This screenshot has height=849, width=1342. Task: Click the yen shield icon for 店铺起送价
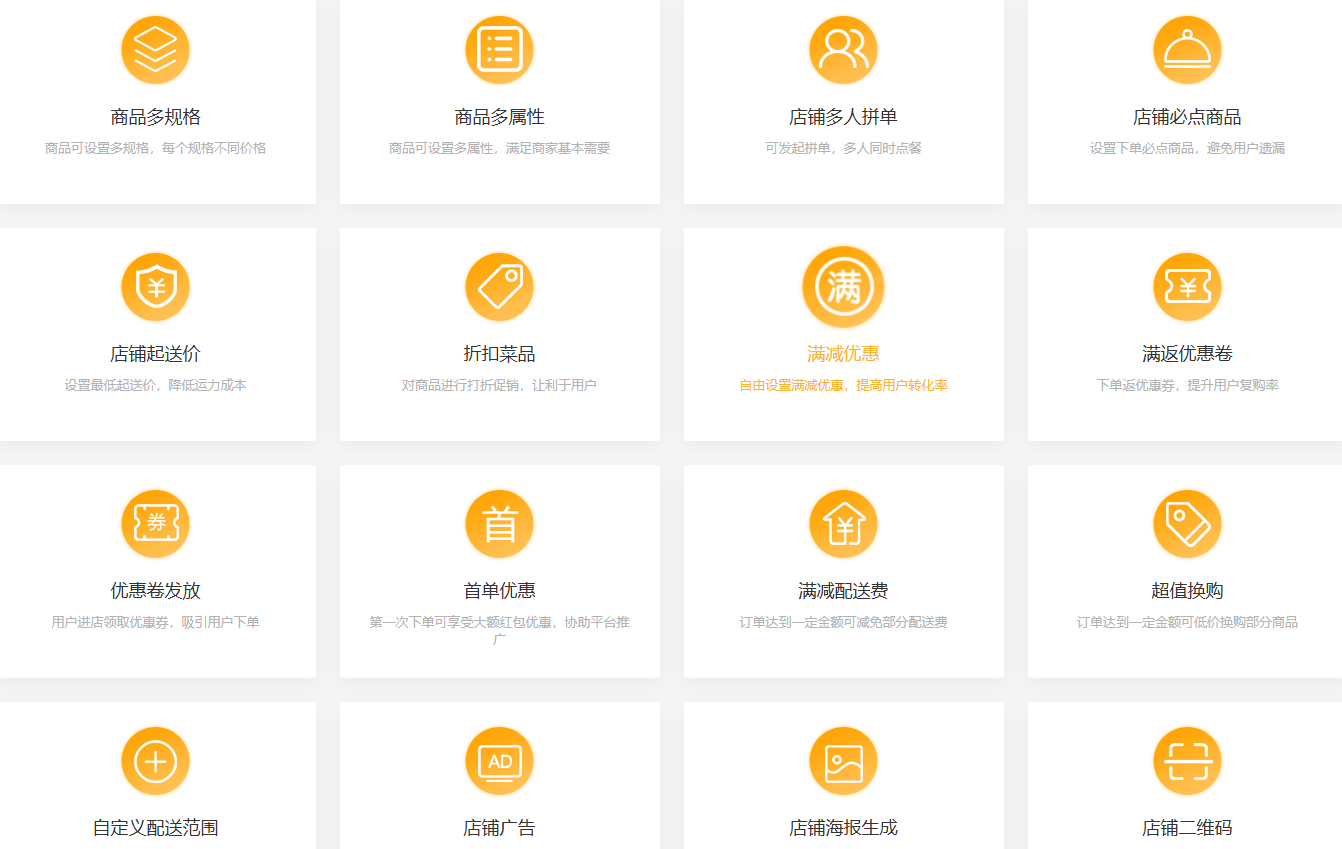pyautogui.click(x=155, y=287)
